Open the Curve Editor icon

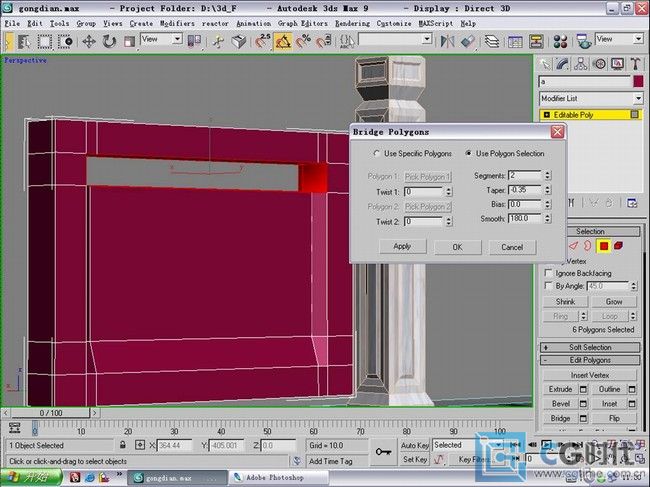pyautogui.click(x=515, y=41)
